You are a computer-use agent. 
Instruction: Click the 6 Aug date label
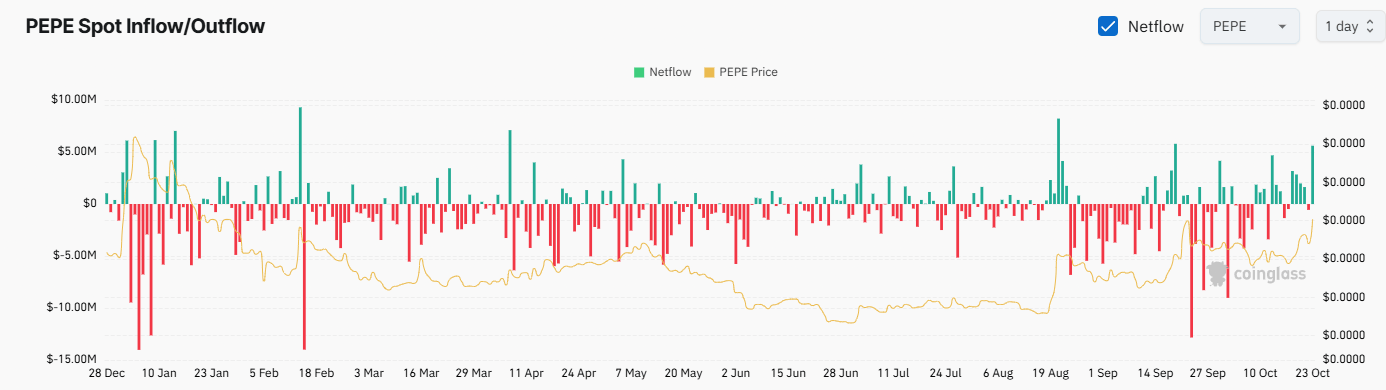pos(998,373)
